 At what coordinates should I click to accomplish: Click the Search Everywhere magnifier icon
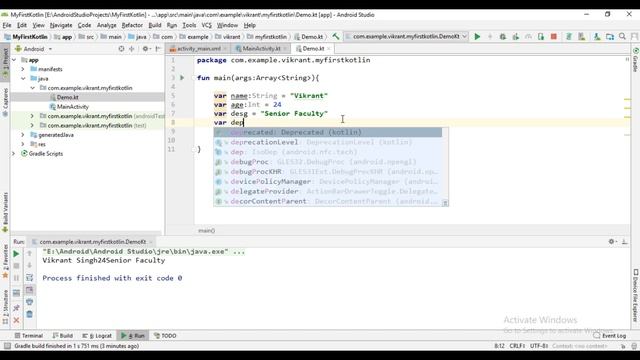(x=622, y=37)
